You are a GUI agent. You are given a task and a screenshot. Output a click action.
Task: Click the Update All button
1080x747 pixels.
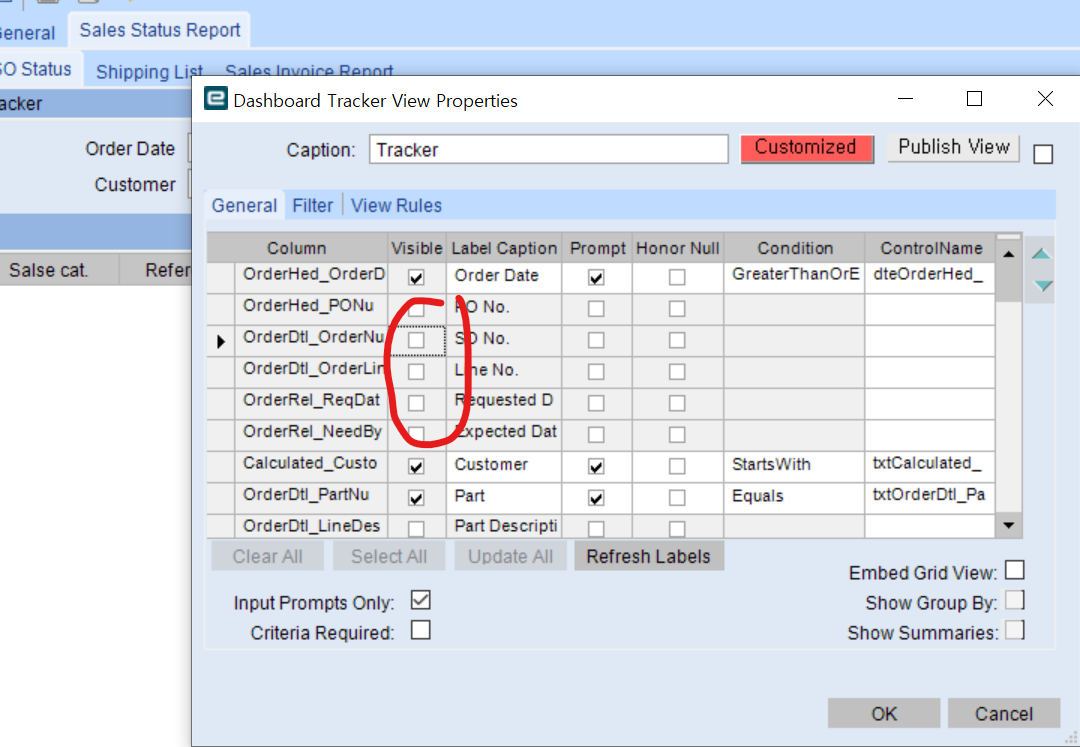pos(510,556)
